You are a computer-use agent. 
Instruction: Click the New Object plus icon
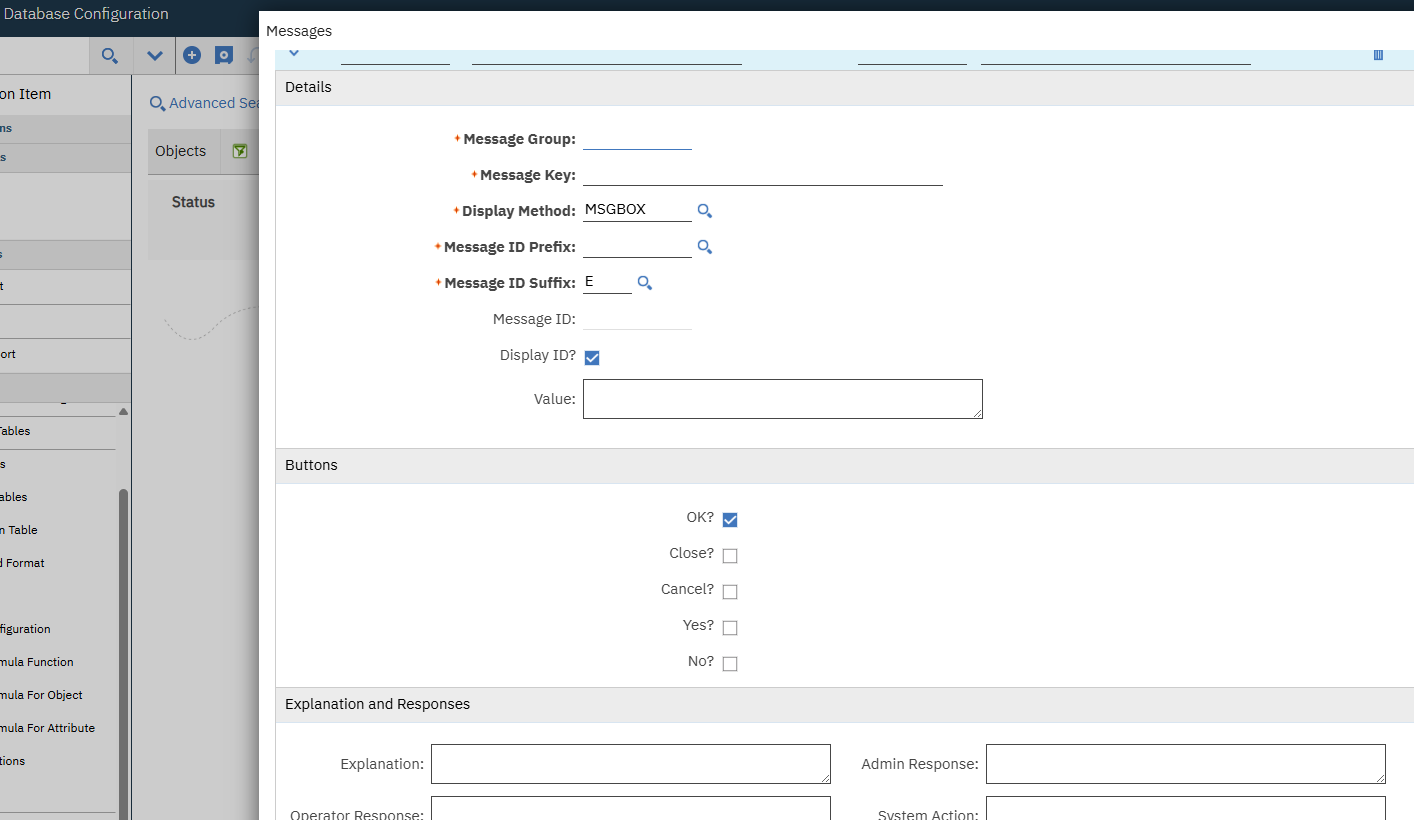click(x=193, y=56)
